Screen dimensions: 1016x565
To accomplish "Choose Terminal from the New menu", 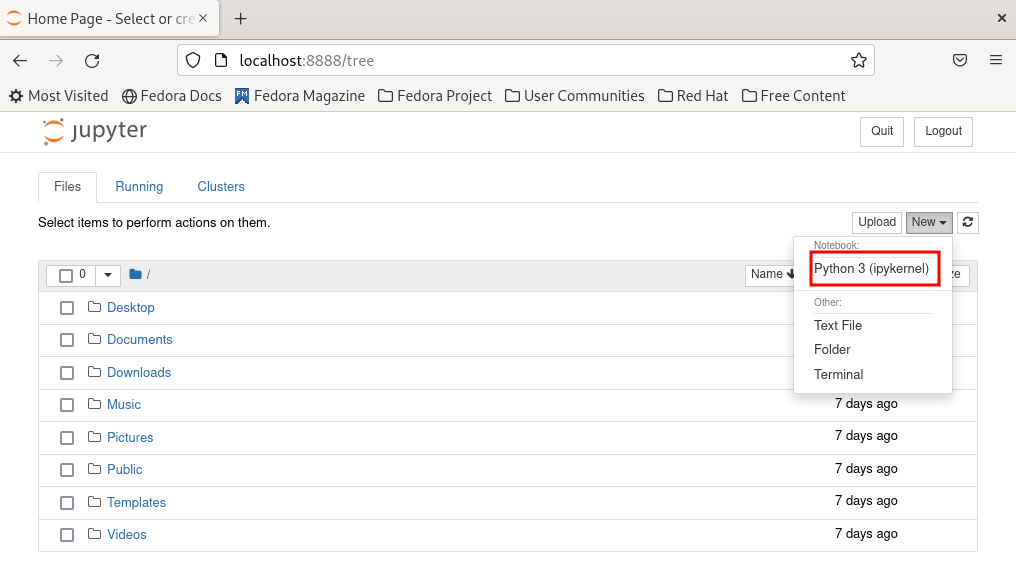I will [838, 375].
